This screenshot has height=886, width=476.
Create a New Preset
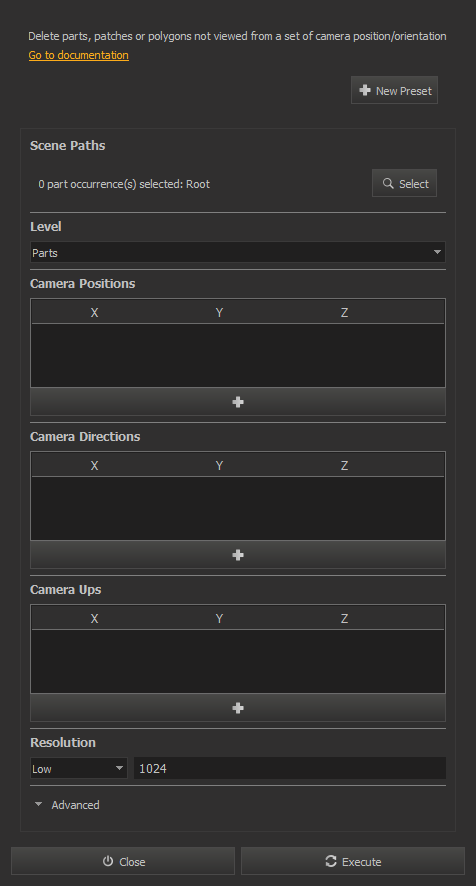(395, 90)
